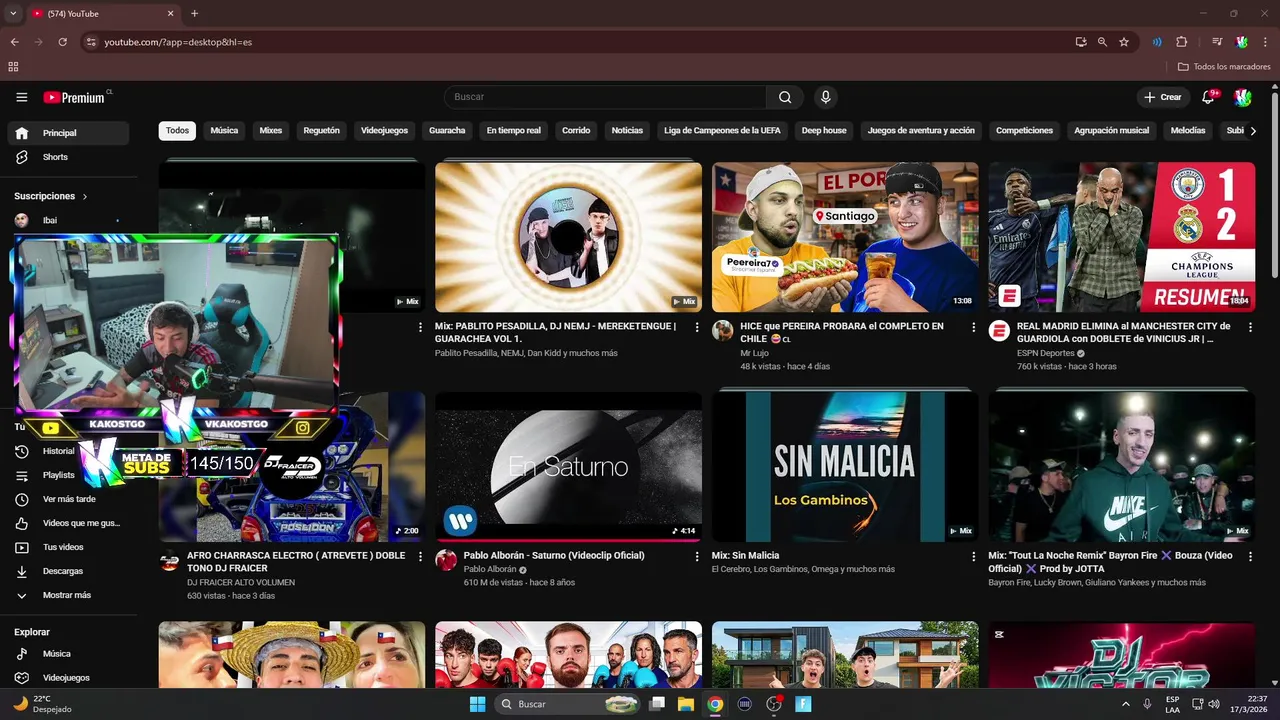
Task: Open options for Sin Malicia mix
Action: 974,556
